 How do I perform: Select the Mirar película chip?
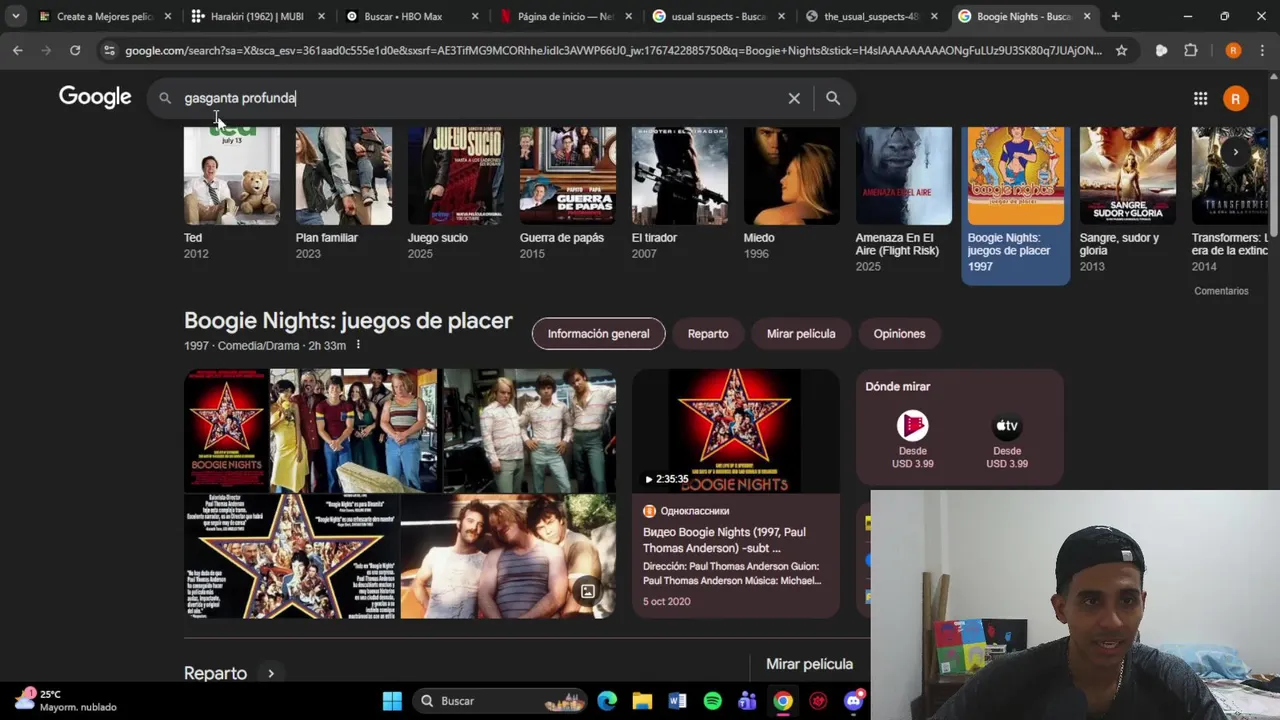pyautogui.click(x=801, y=334)
